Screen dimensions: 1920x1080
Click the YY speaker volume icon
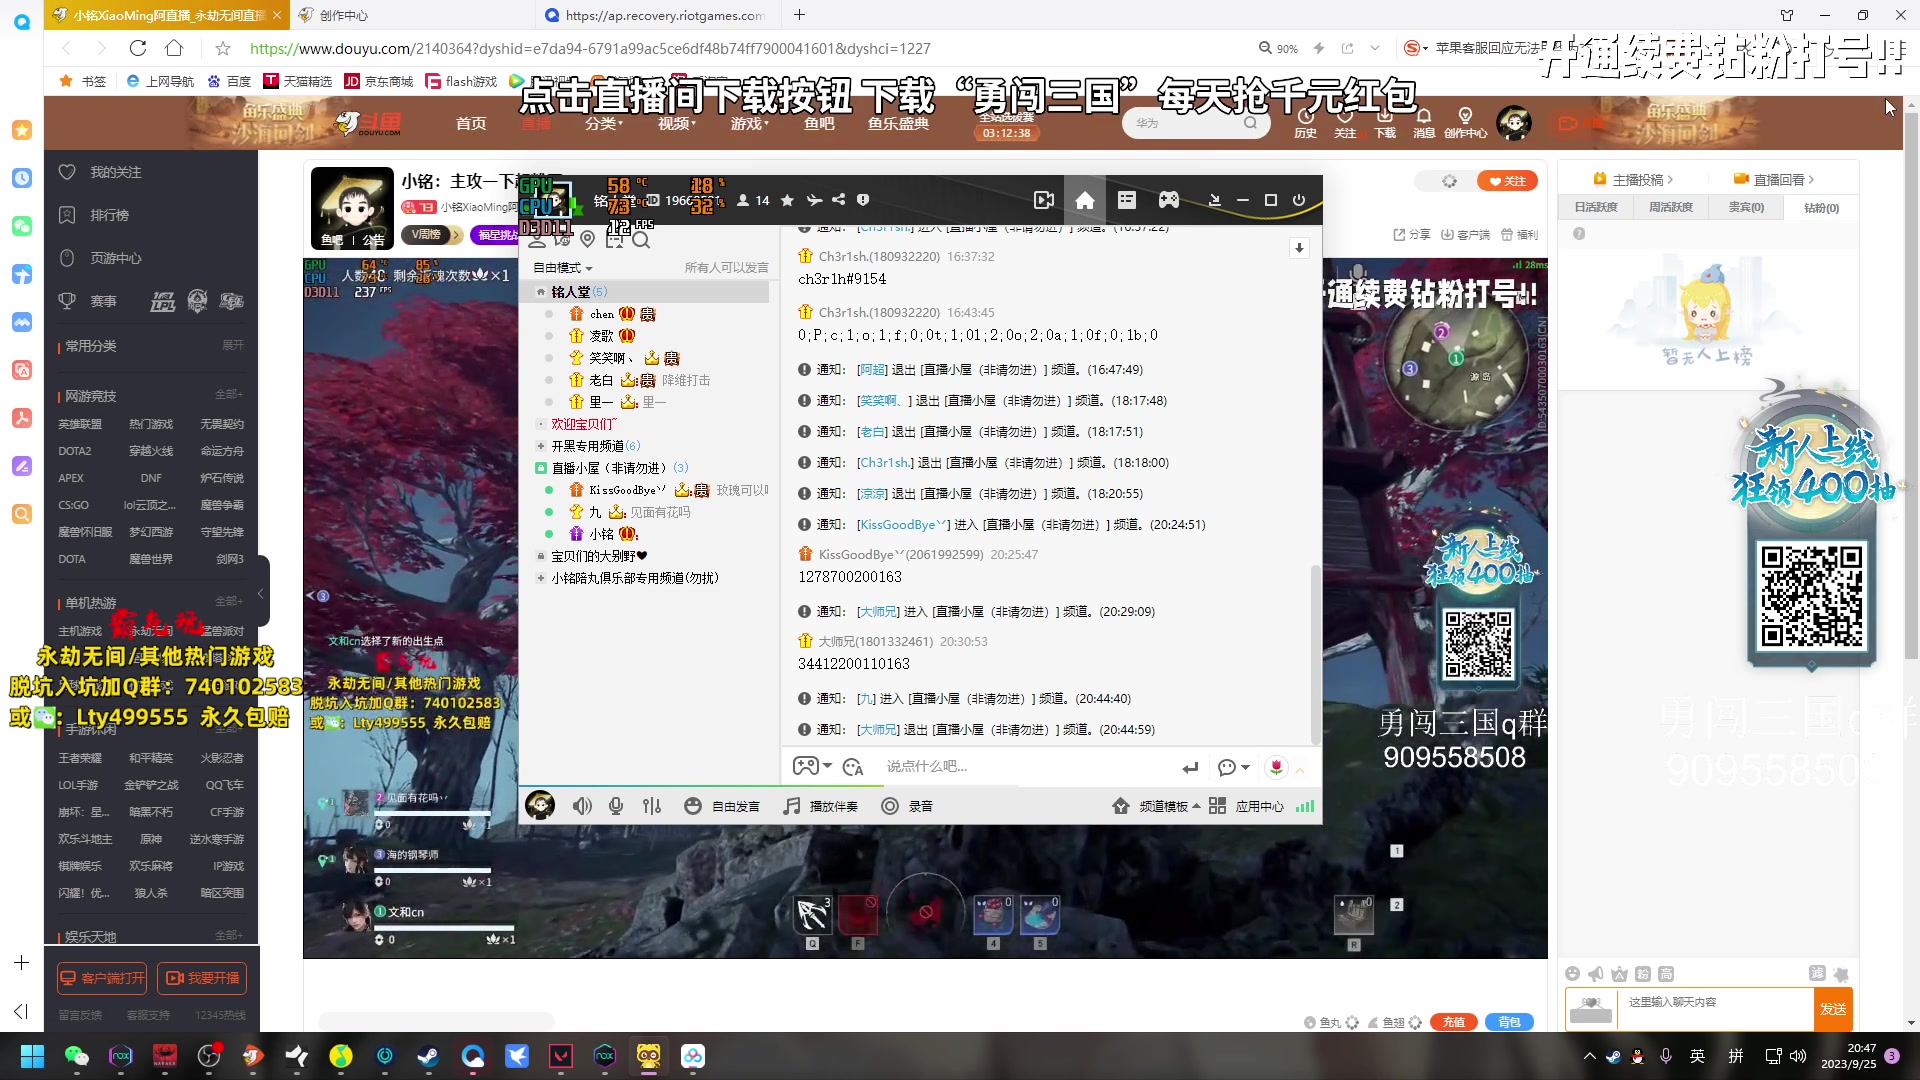click(x=582, y=806)
